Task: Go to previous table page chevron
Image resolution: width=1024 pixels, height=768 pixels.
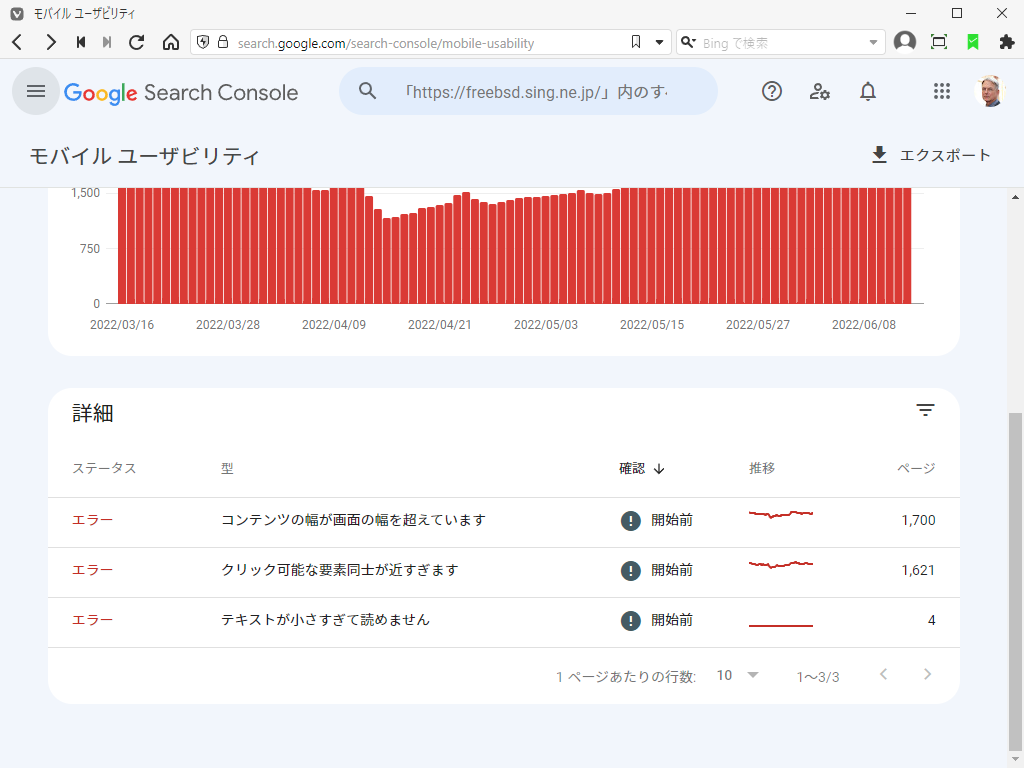Action: coord(883,675)
